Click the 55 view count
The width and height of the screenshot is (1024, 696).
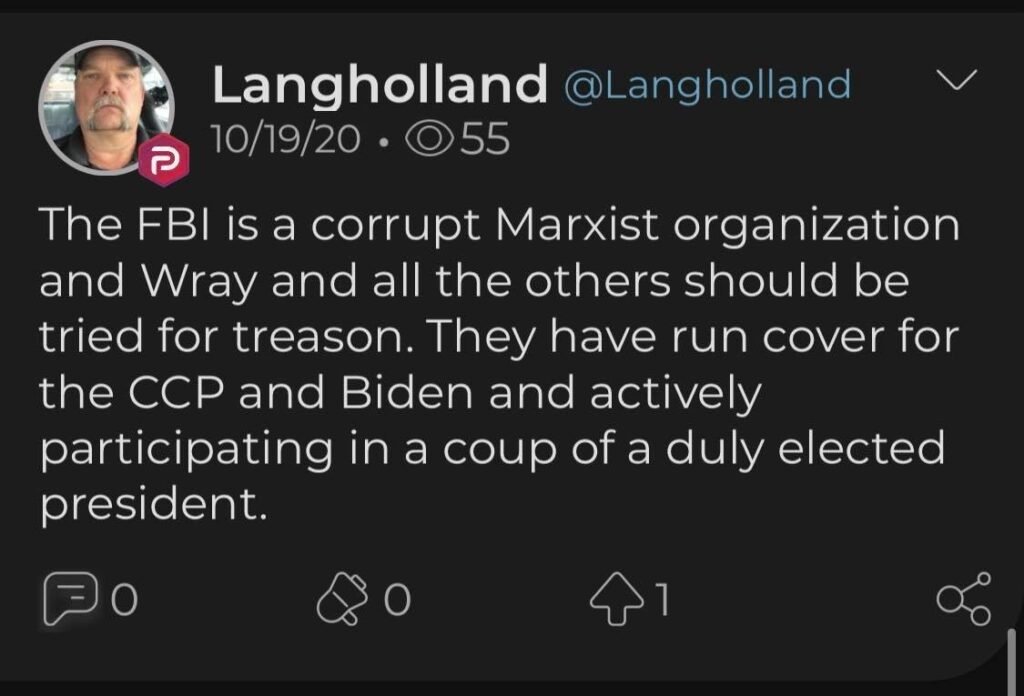coord(485,140)
